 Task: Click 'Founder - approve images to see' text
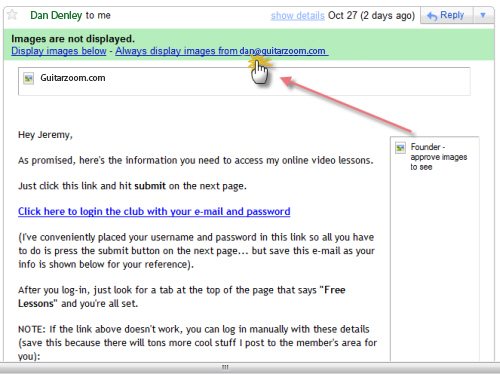point(439,157)
